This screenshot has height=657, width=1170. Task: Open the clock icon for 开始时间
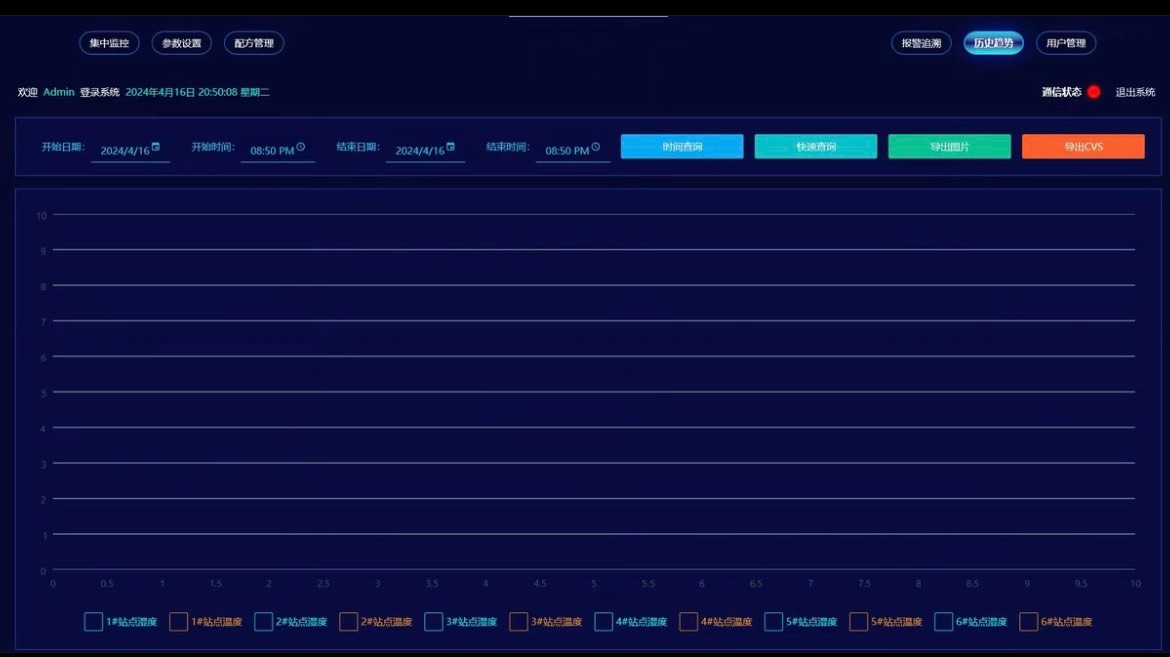tap(301, 147)
